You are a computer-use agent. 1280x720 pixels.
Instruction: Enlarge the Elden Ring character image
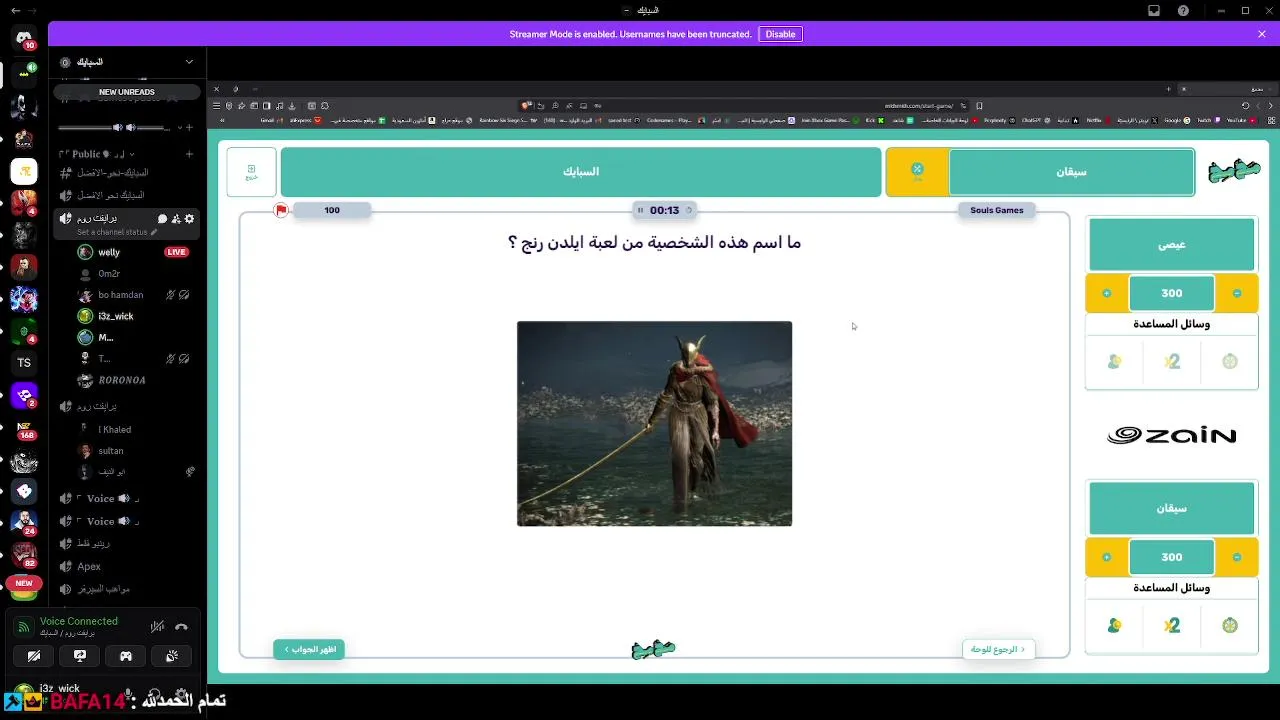[654, 423]
